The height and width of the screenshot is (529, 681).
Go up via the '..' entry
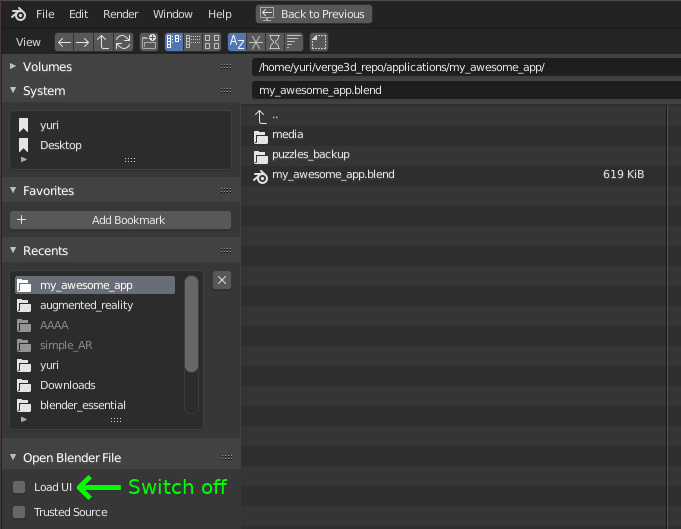[453, 116]
